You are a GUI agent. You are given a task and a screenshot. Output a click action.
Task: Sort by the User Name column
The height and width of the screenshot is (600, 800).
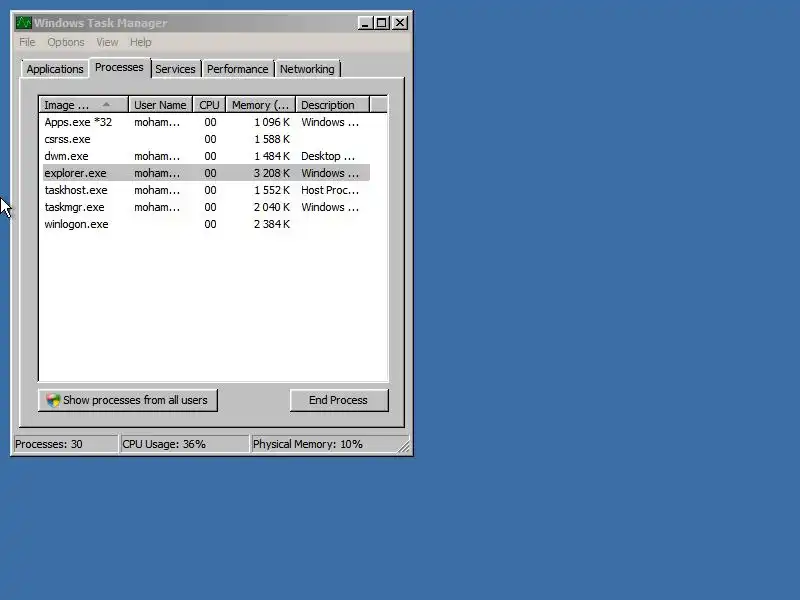point(160,105)
